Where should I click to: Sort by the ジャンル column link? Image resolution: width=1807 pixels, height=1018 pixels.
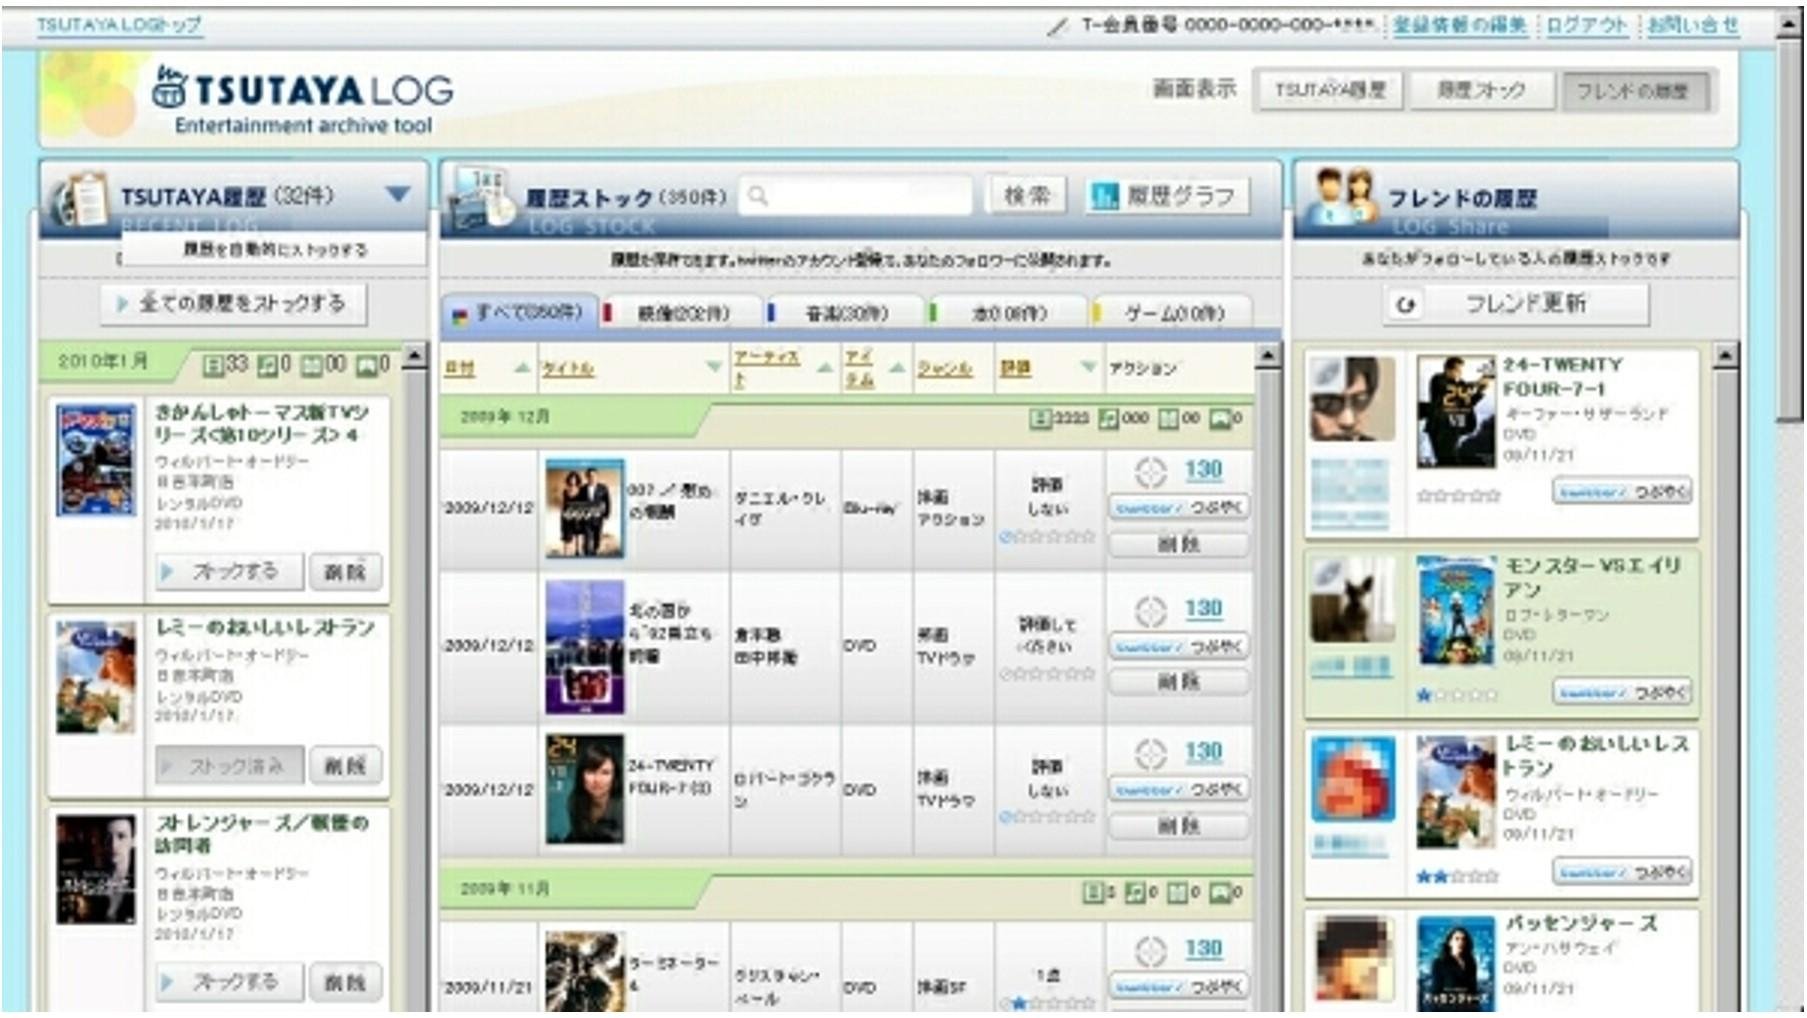[x=945, y=368]
